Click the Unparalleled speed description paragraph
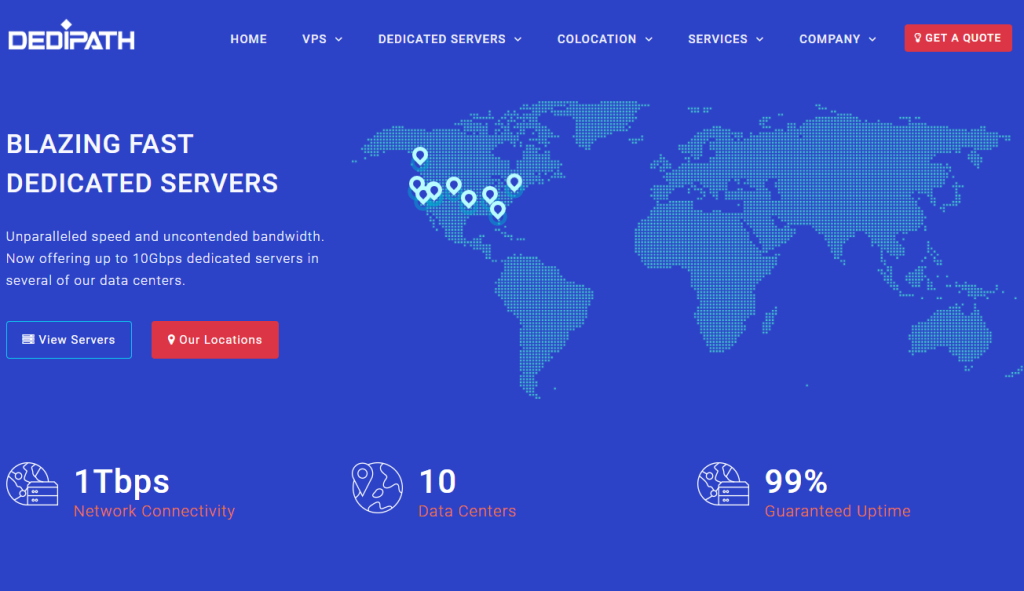 point(165,259)
